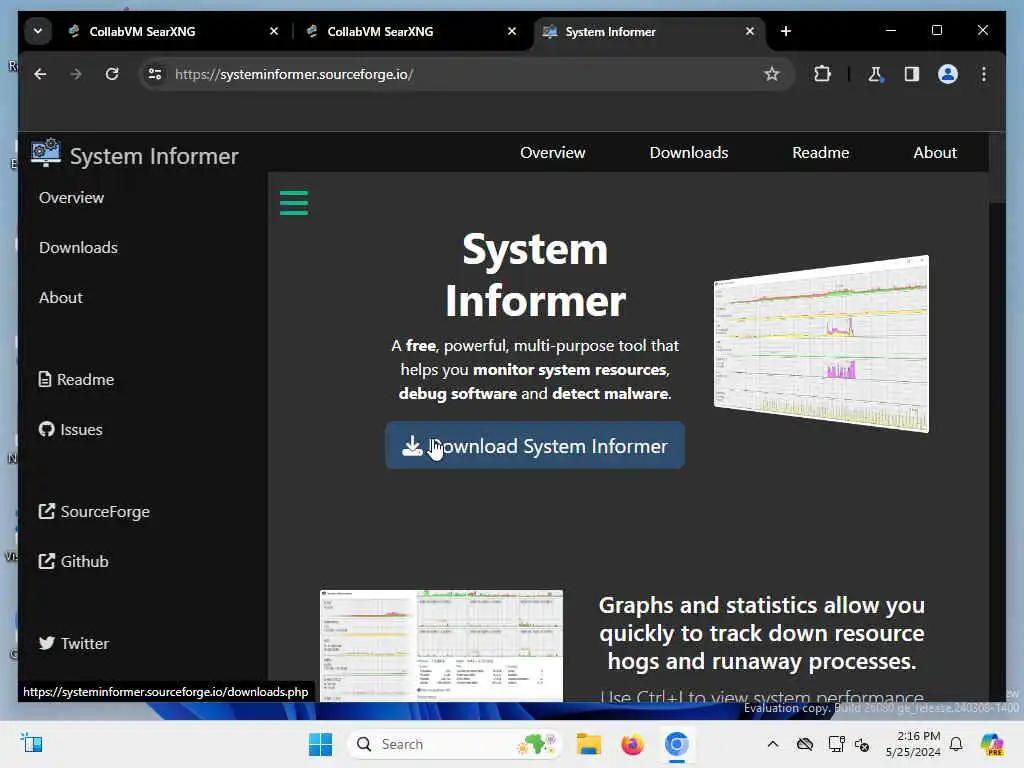The height and width of the screenshot is (768, 1024).
Task: Click the taskbar Search box
Action: (x=455, y=744)
